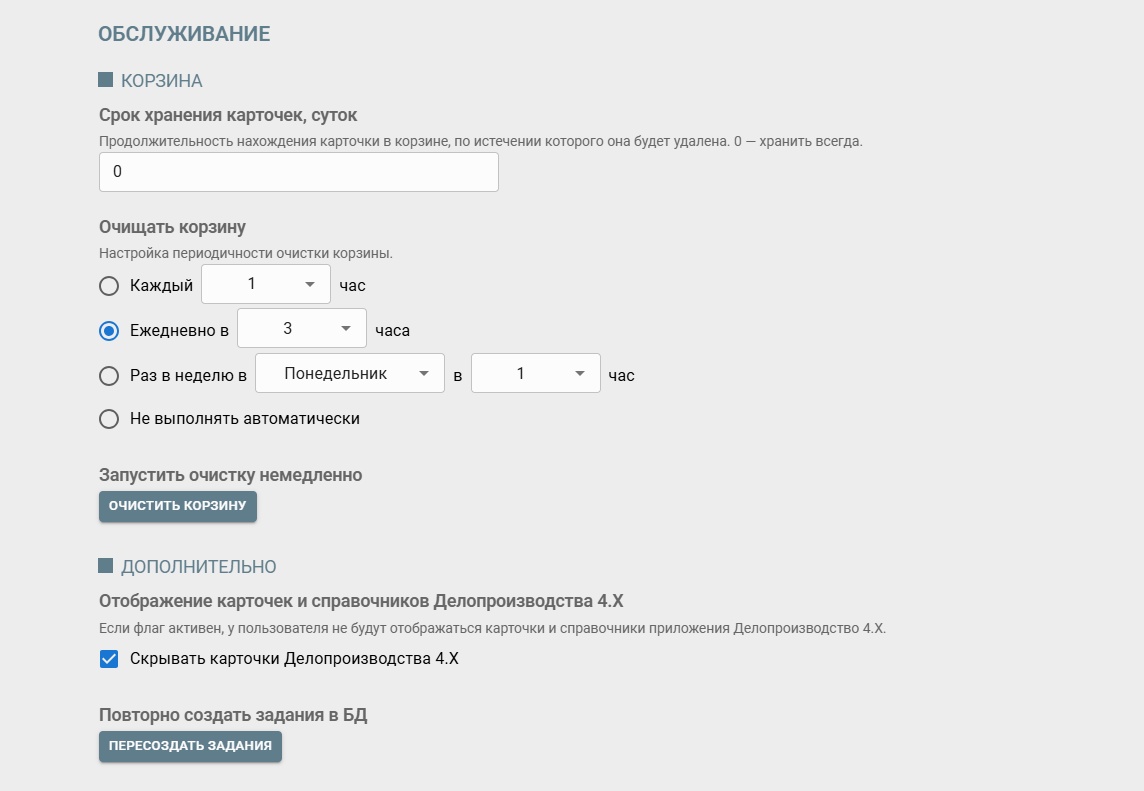Click the chevron icon on the daily hour selector

tap(344, 328)
